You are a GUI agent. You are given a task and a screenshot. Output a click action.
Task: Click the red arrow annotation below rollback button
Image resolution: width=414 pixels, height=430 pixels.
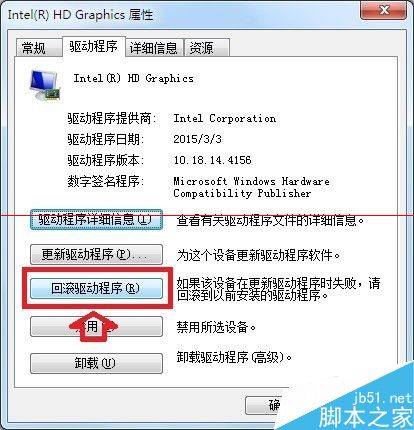coord(94,326)
